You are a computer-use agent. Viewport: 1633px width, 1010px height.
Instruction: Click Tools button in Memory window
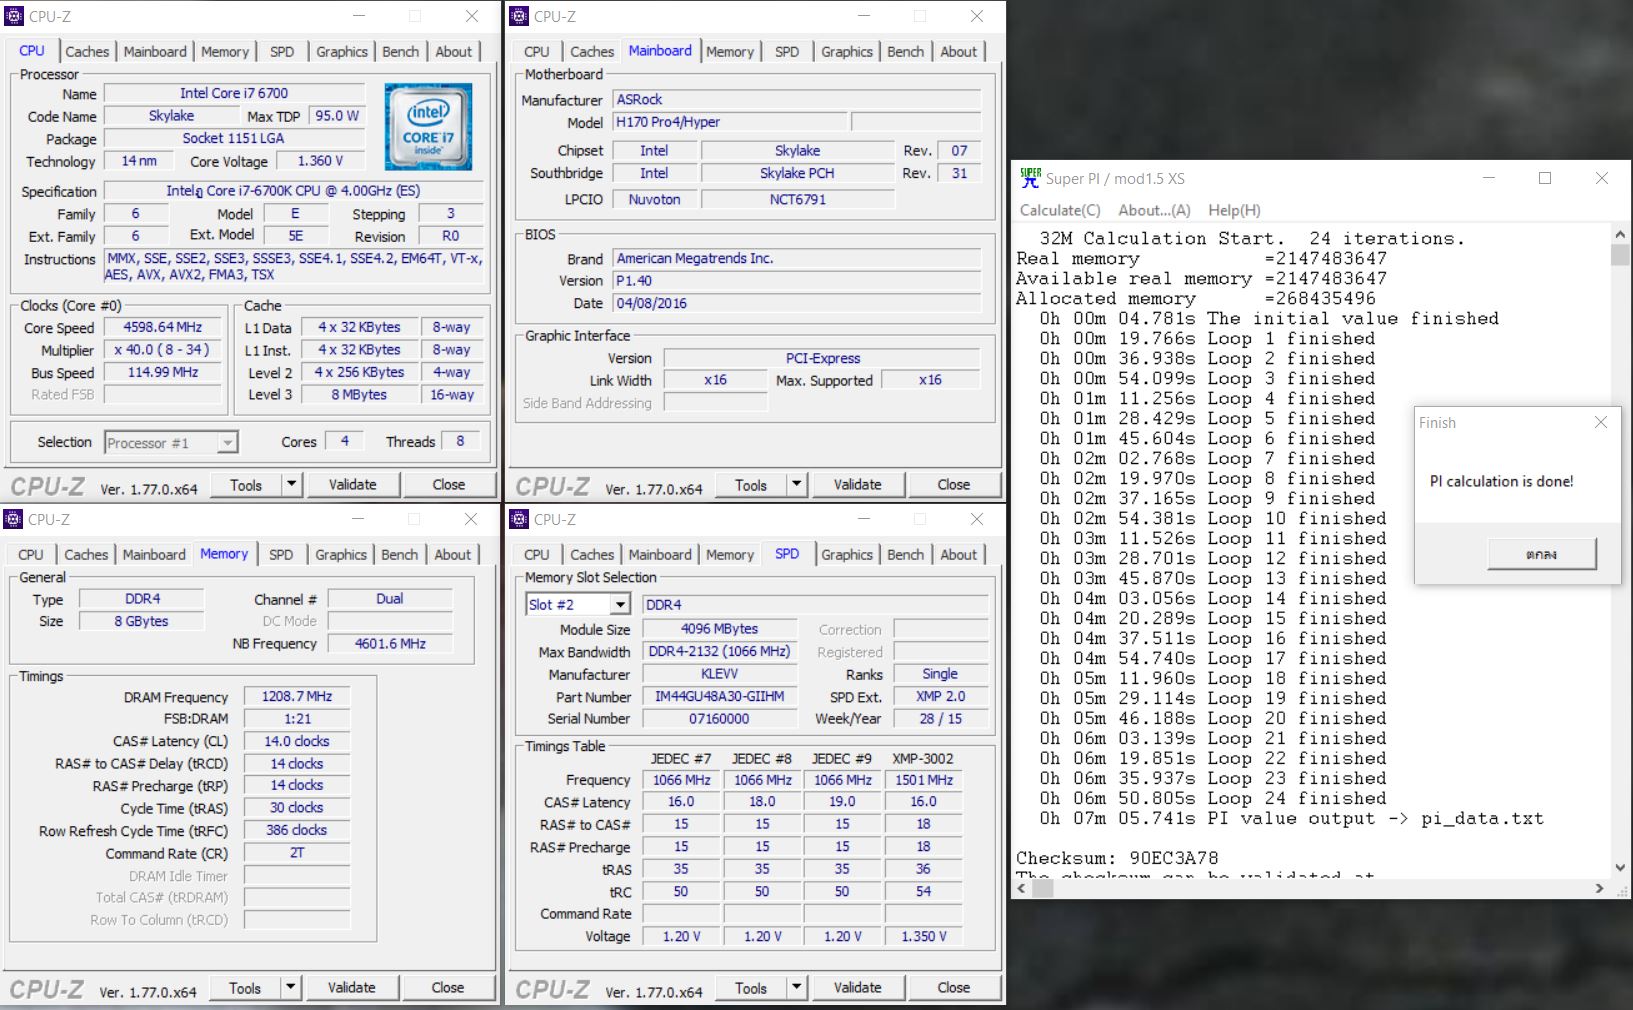tap(245, 988)
